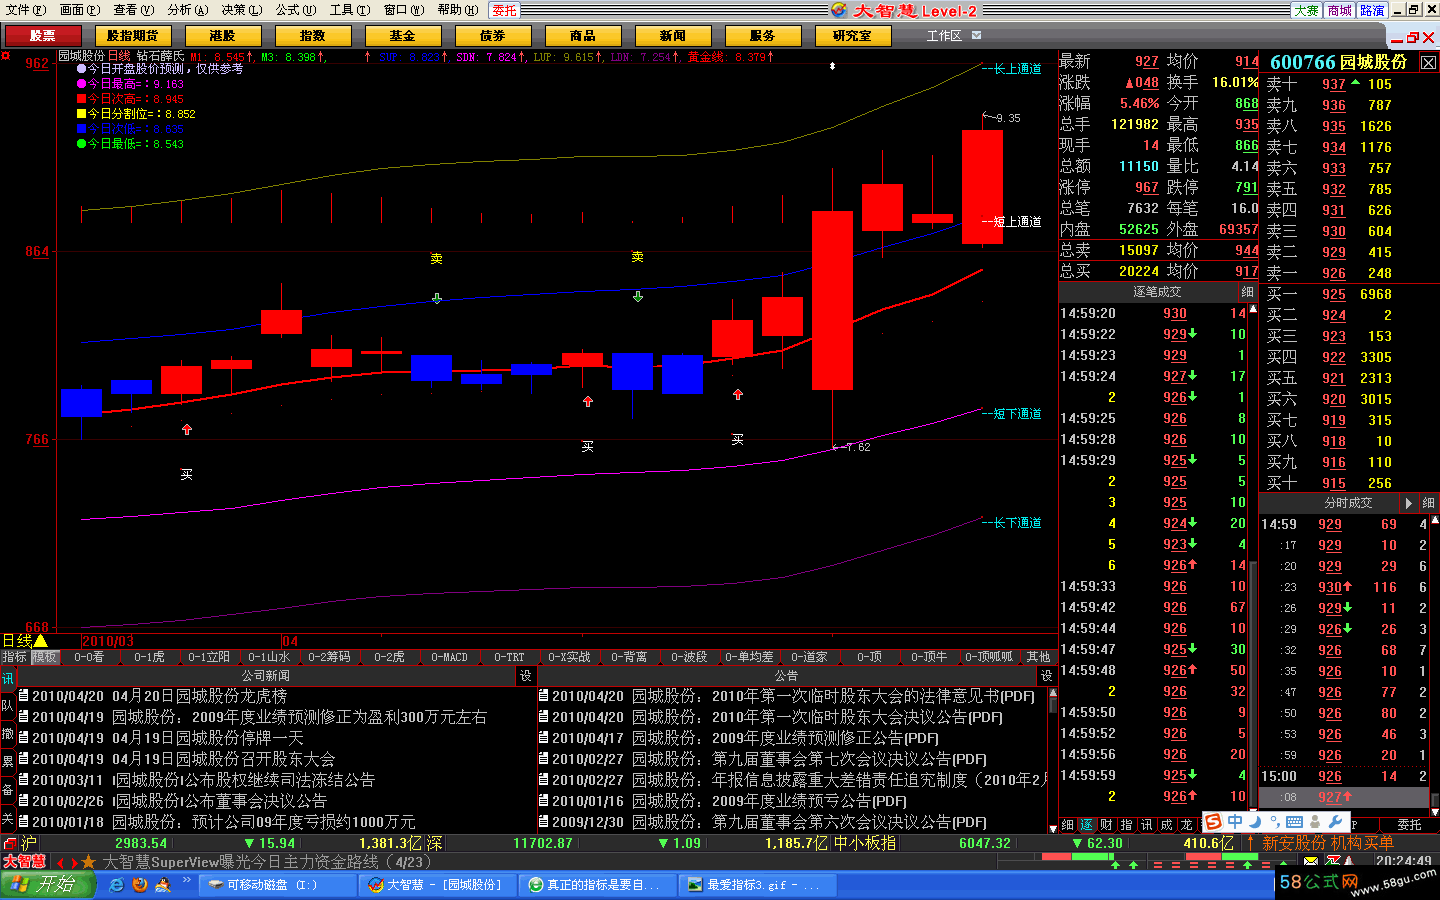
Task: Open Firefox quick launch icon
Action: tap(140, 885)
